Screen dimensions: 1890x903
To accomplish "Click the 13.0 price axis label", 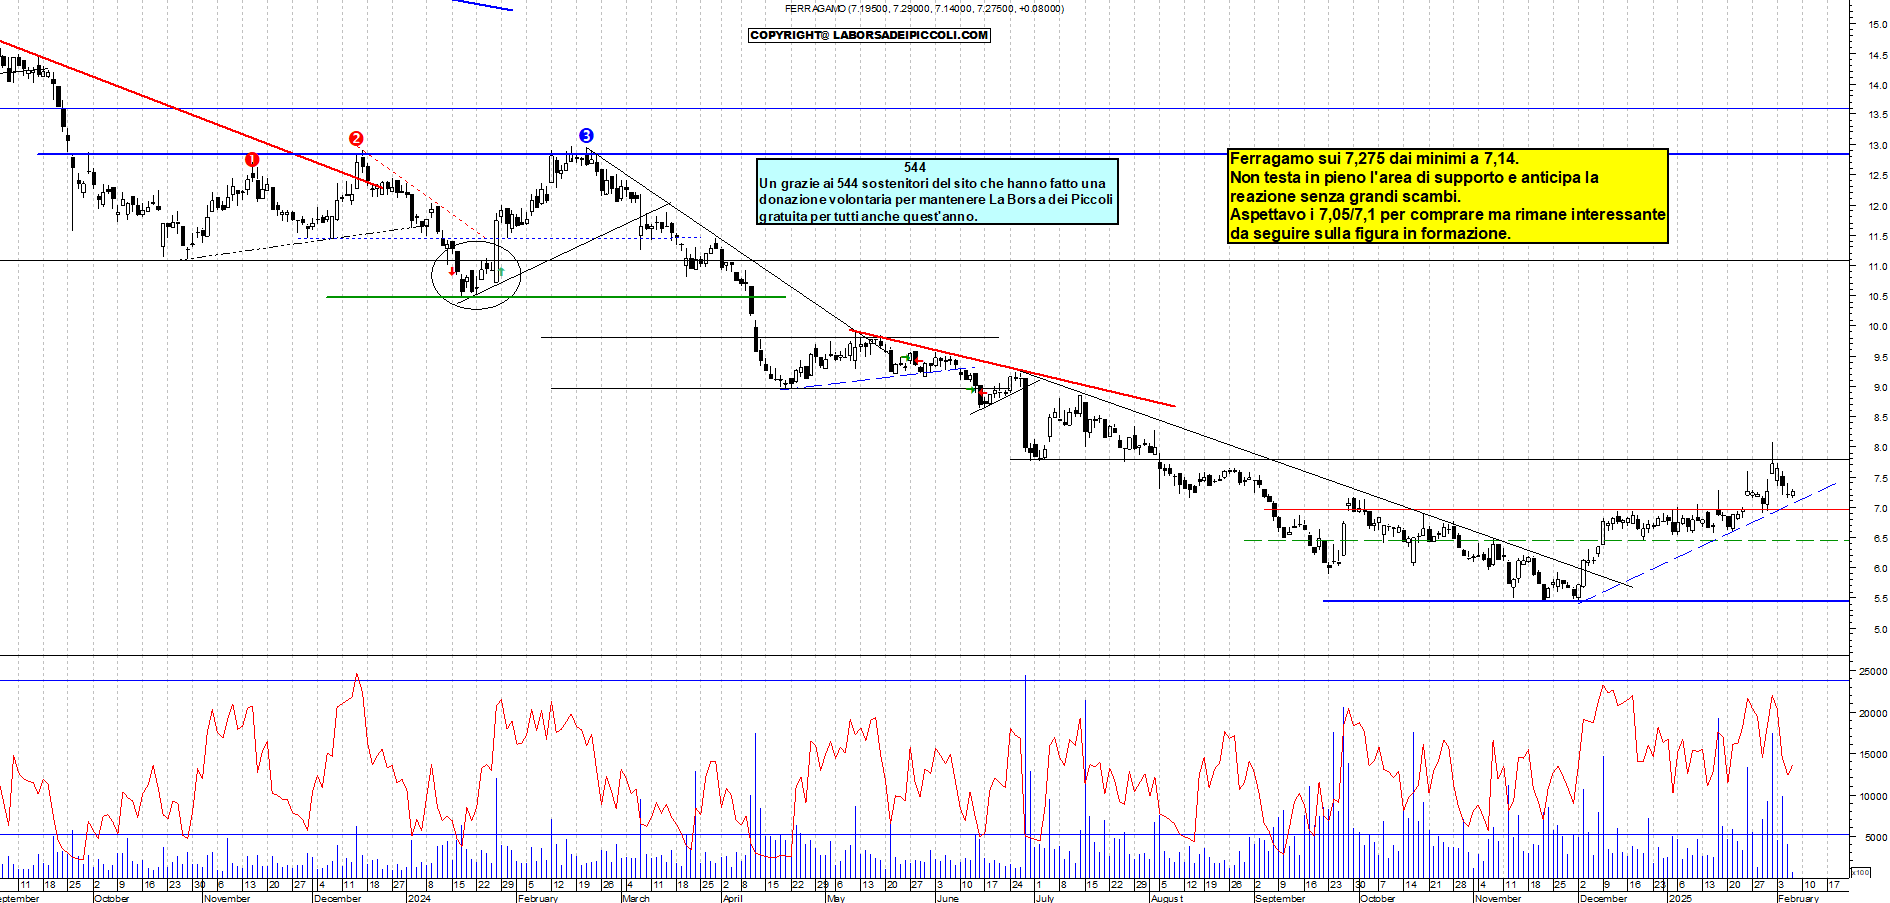I will 1877,146.
